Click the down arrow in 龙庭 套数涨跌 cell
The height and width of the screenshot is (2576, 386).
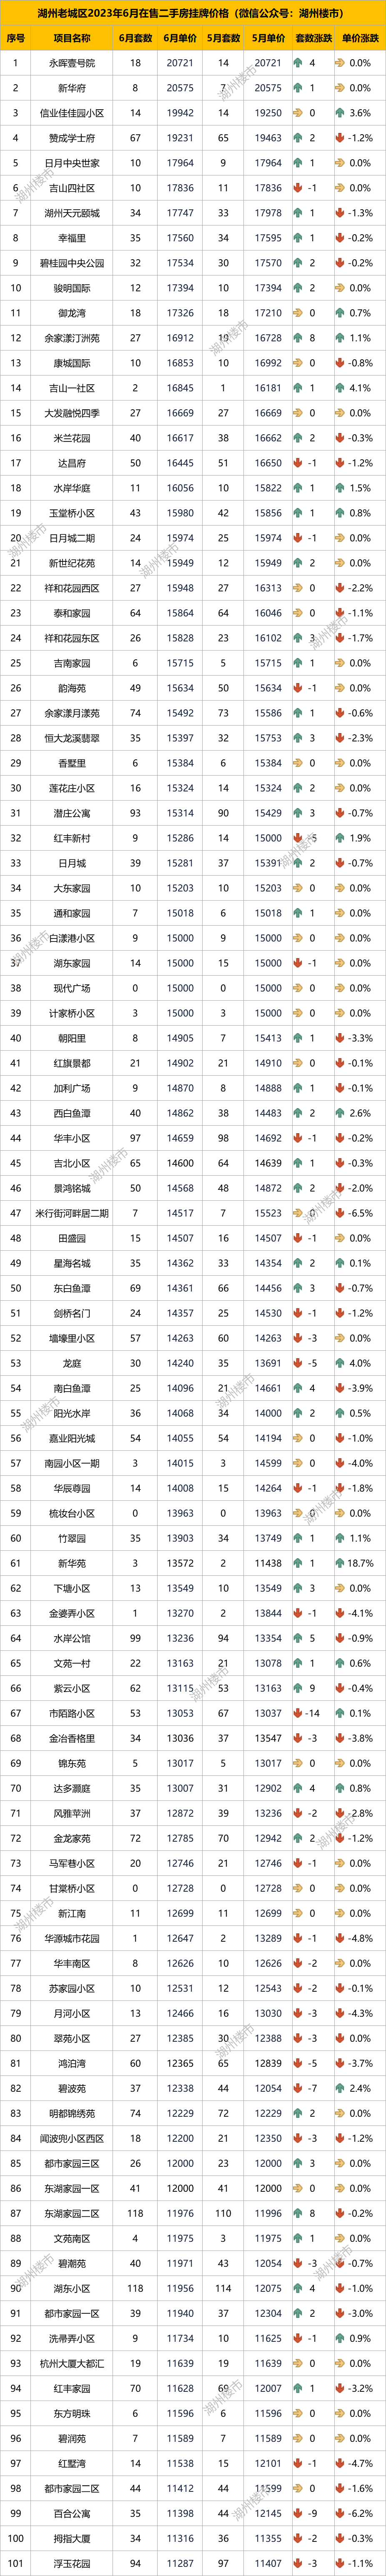(x=298, y=1363)
